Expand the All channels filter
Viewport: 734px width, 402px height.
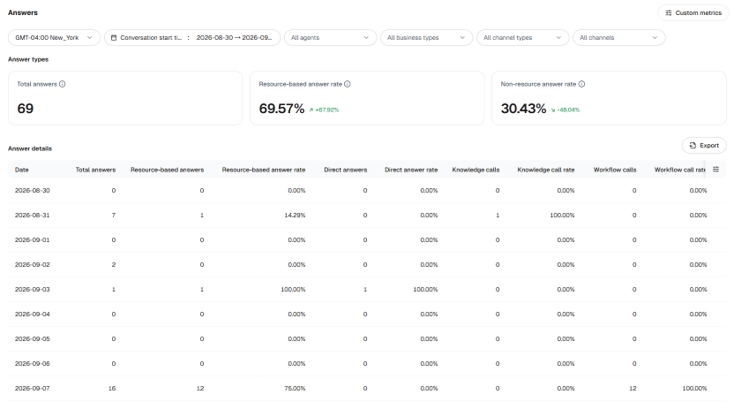coord(619,37)
